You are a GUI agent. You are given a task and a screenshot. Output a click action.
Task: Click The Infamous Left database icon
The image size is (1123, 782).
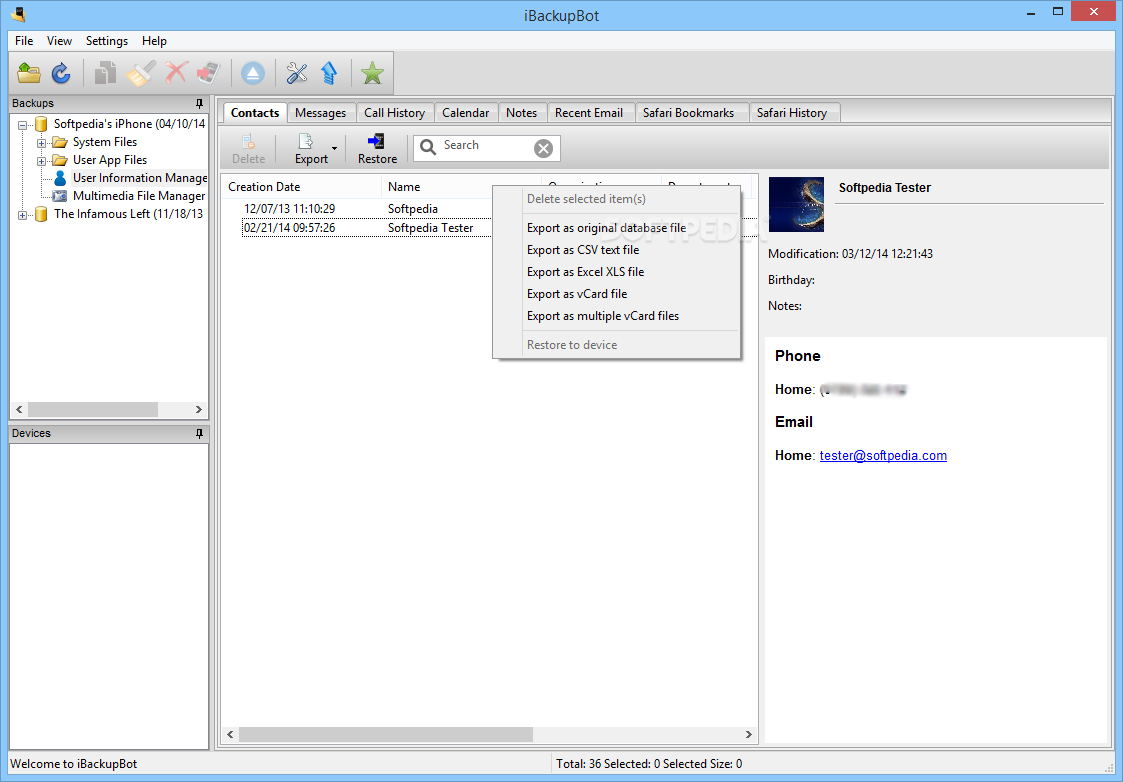[x=41, y=214]
